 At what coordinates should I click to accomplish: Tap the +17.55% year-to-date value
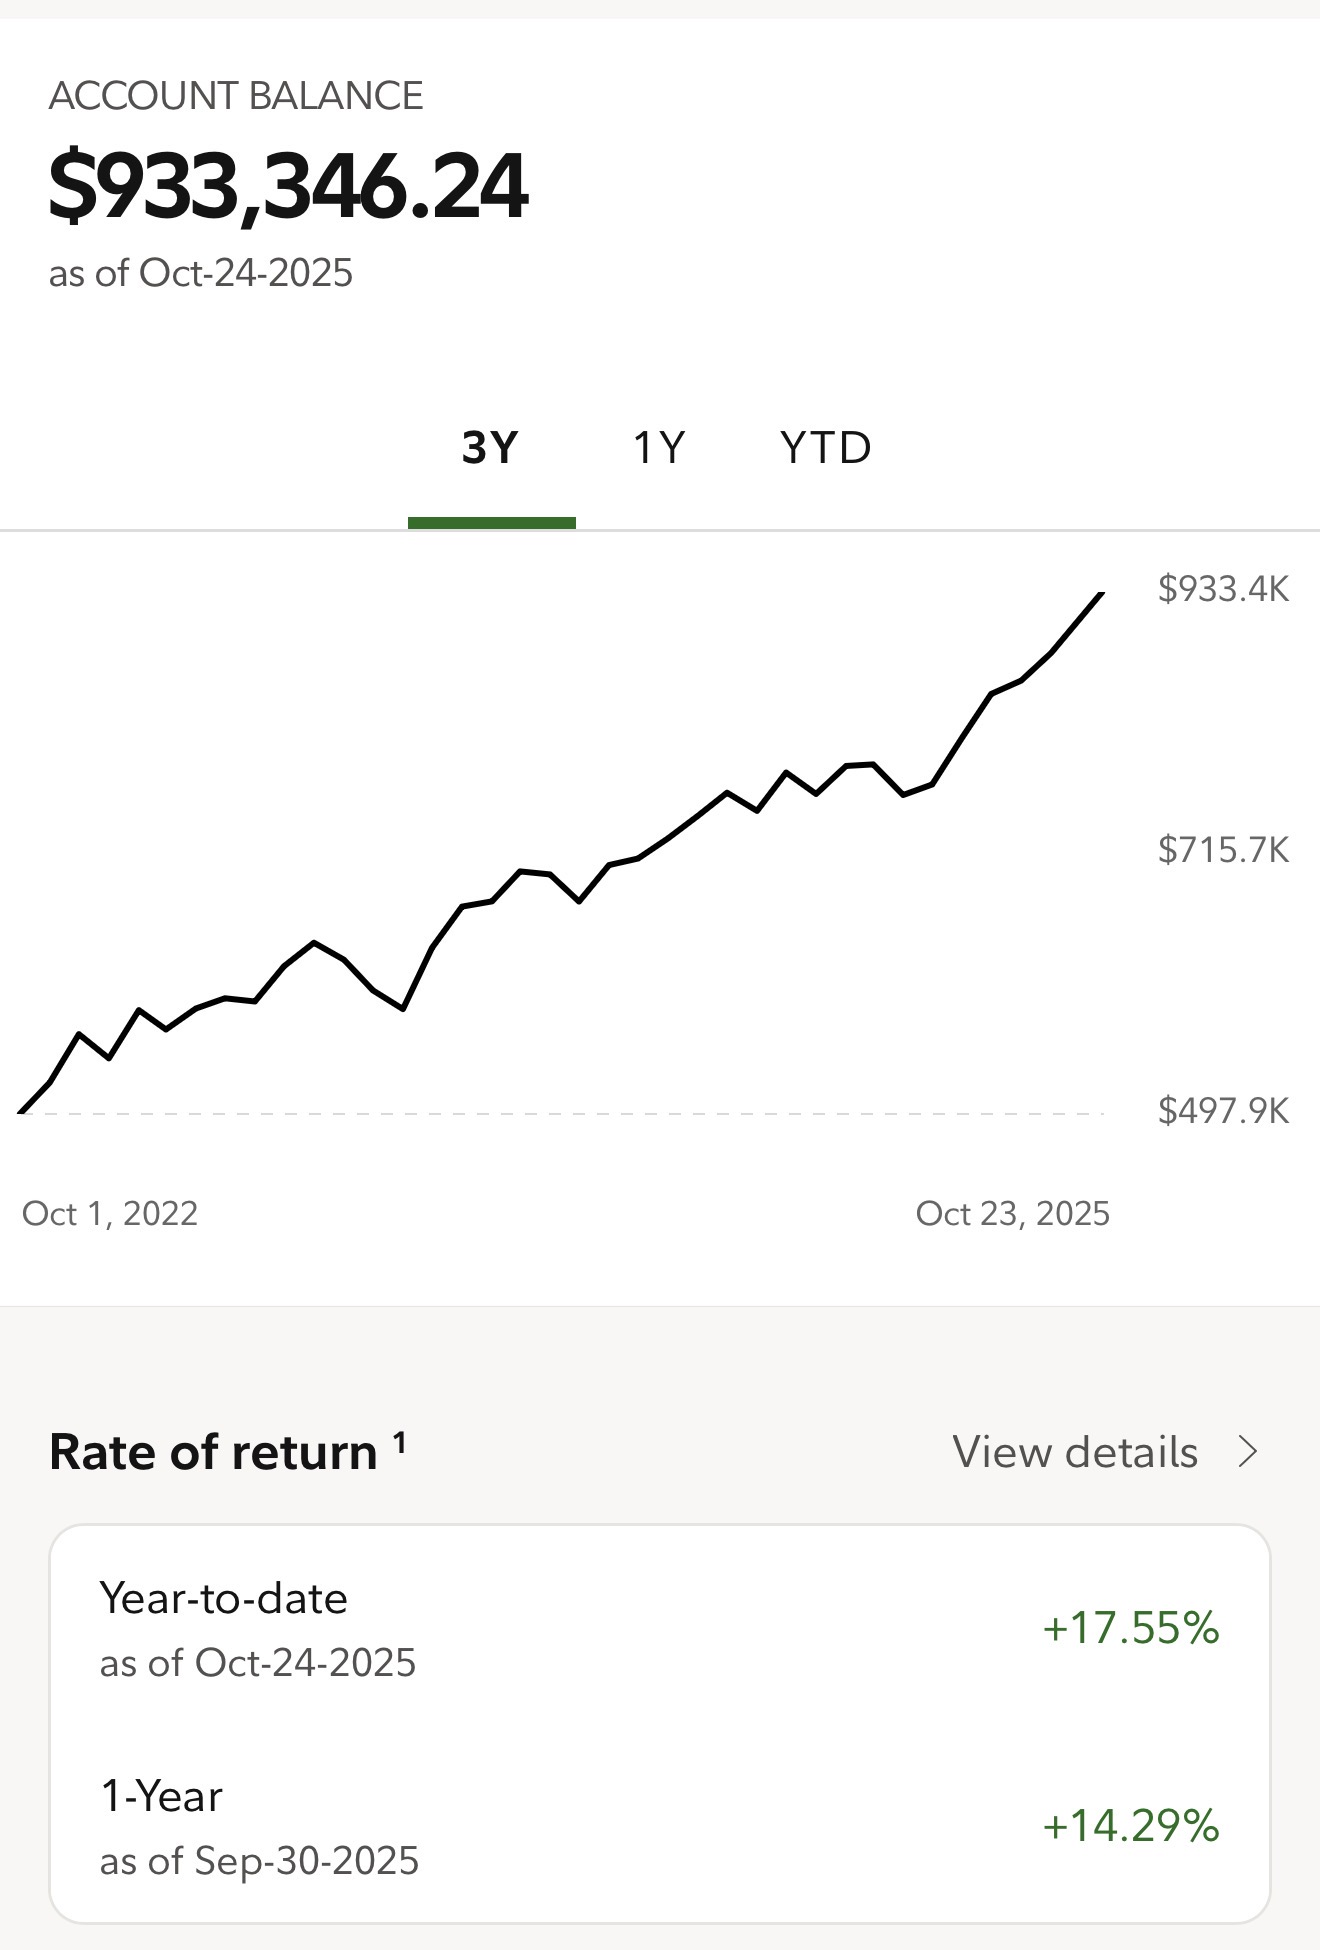(1130, 1628)
